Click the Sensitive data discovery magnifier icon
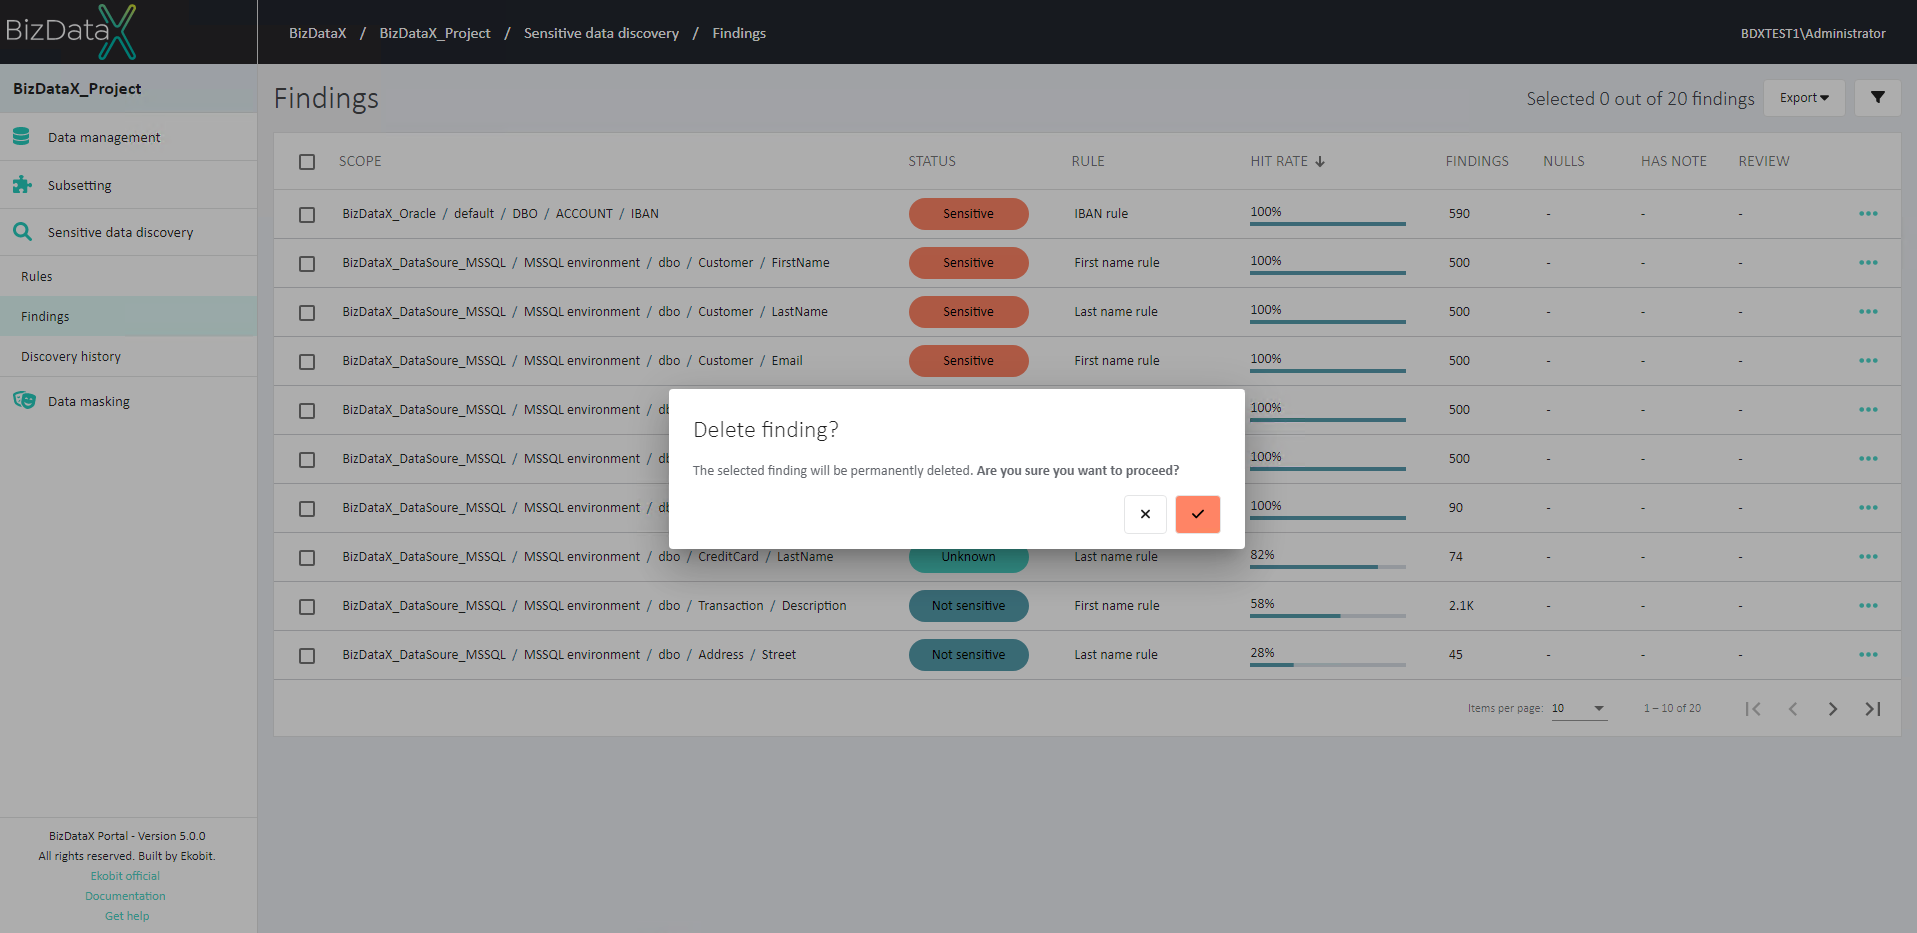This screenshot has width=1917, height=933. coord(22,231)
